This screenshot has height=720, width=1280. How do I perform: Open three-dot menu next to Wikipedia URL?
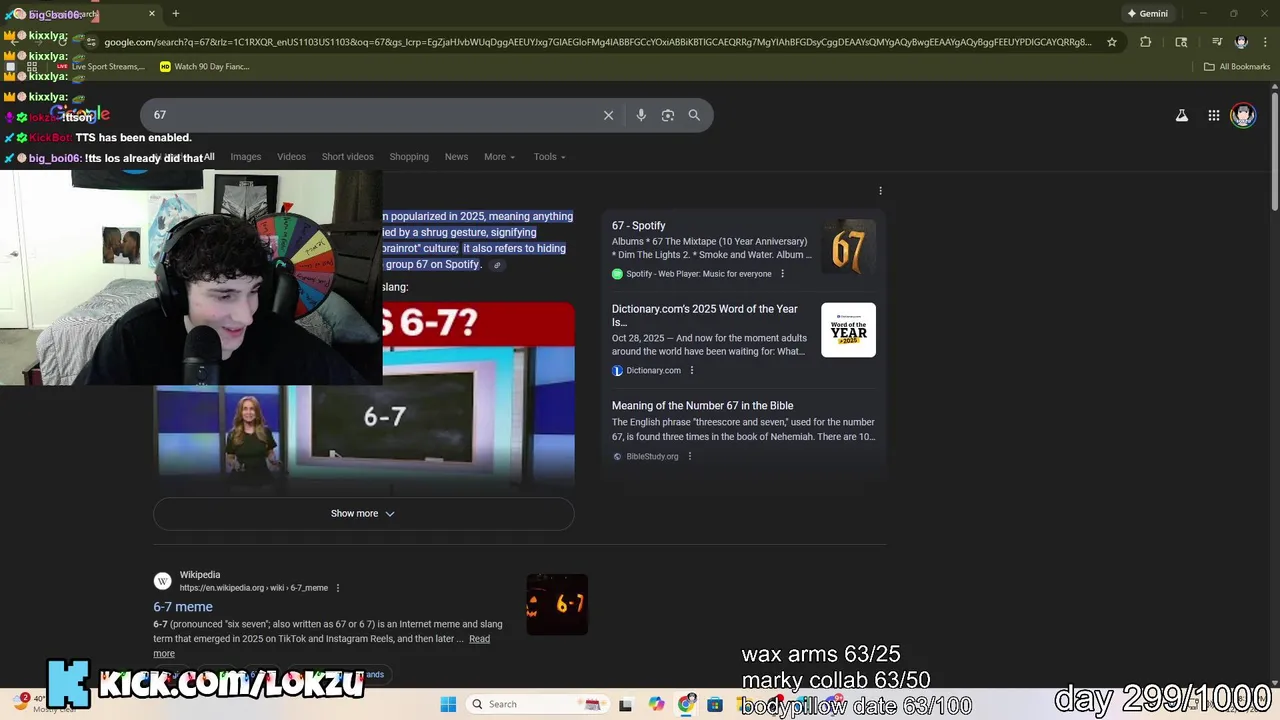coord(338,588)
